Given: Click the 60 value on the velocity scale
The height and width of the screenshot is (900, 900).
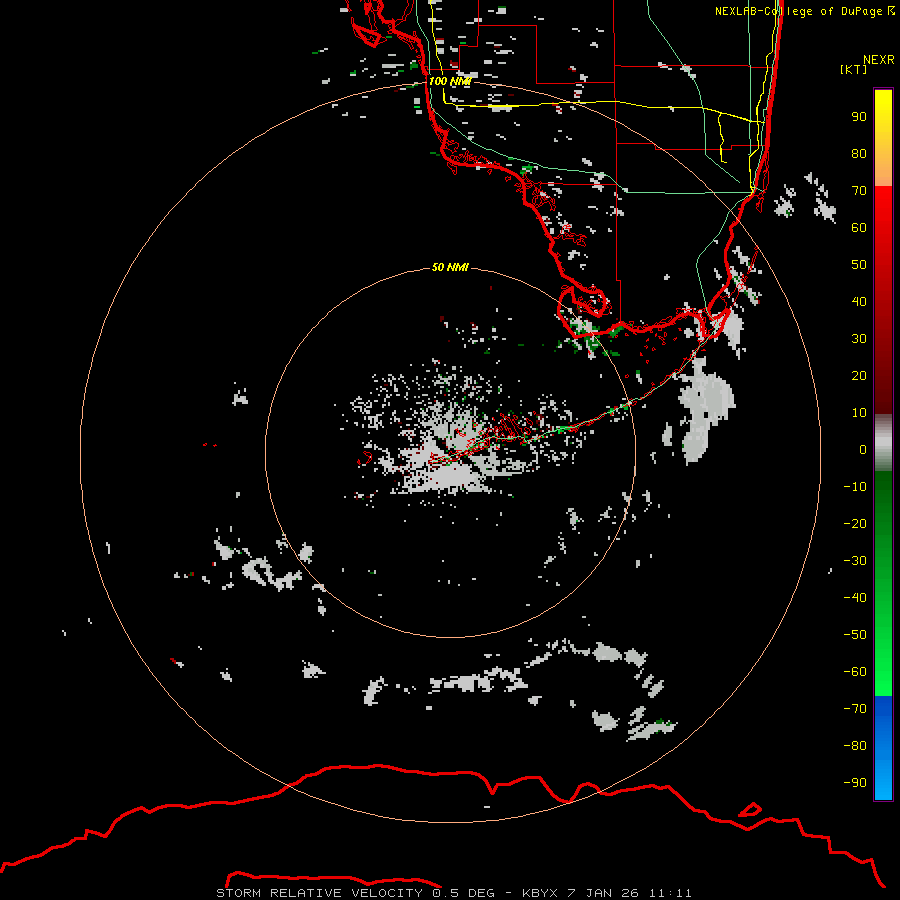Looking at the screenshot, I should pyautogui.click(x=859, y=227).
